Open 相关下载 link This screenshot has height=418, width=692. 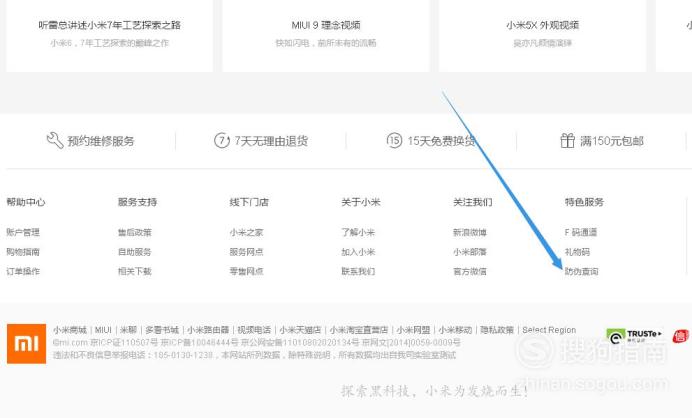coord(135,271)
